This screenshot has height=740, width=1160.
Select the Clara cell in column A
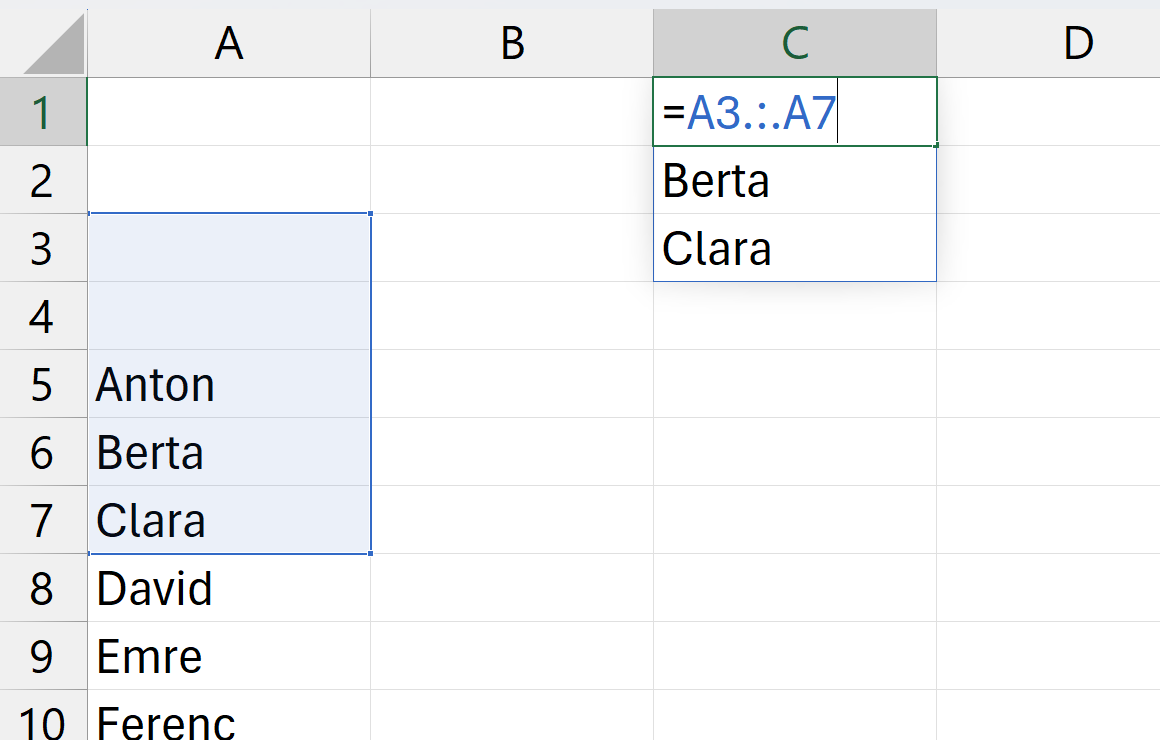click(x=229, y=520)
